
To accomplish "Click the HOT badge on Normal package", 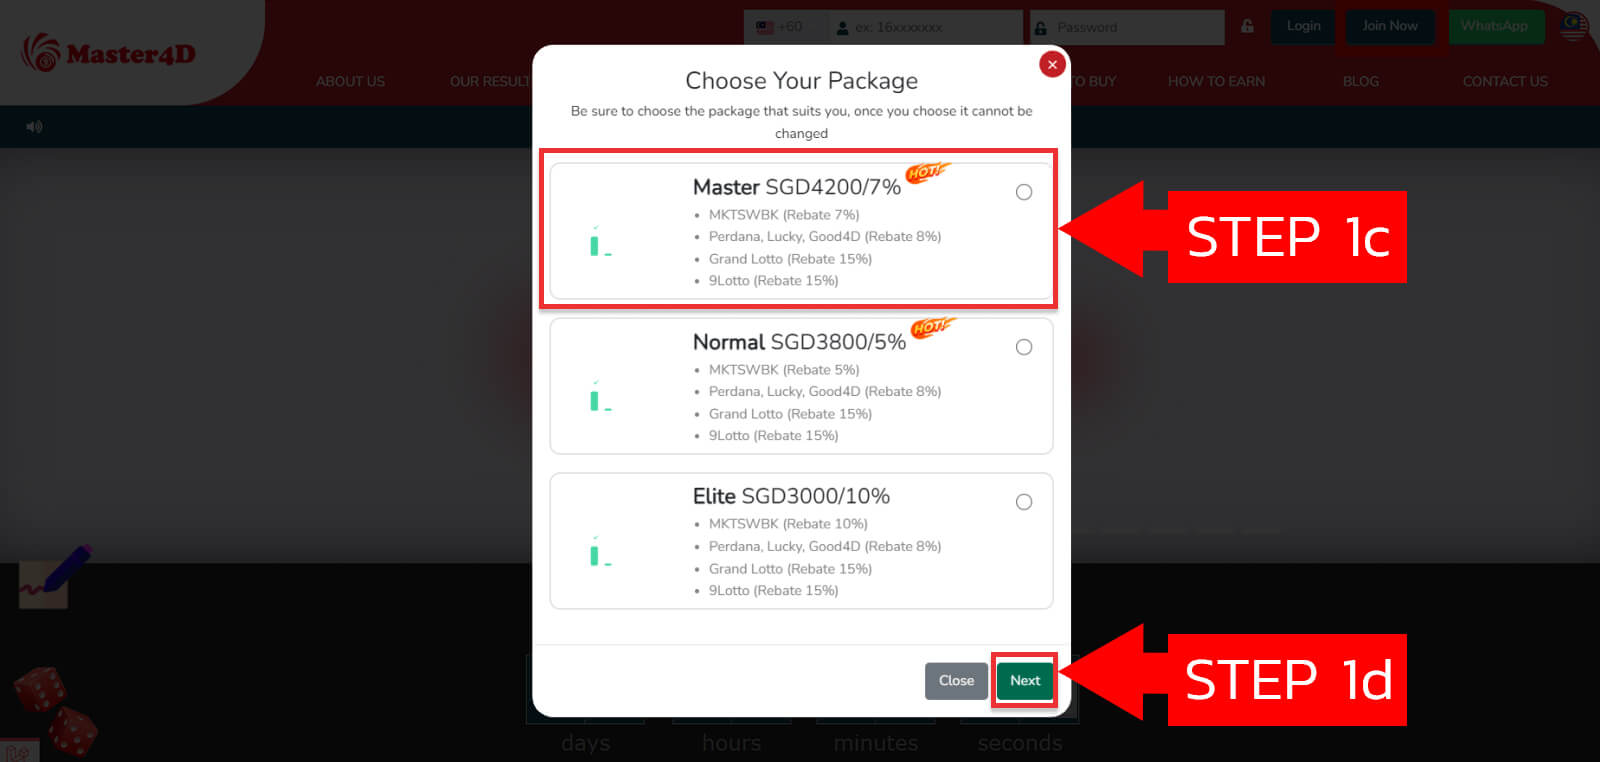I will pyautogui.click(x=932, y=327).
